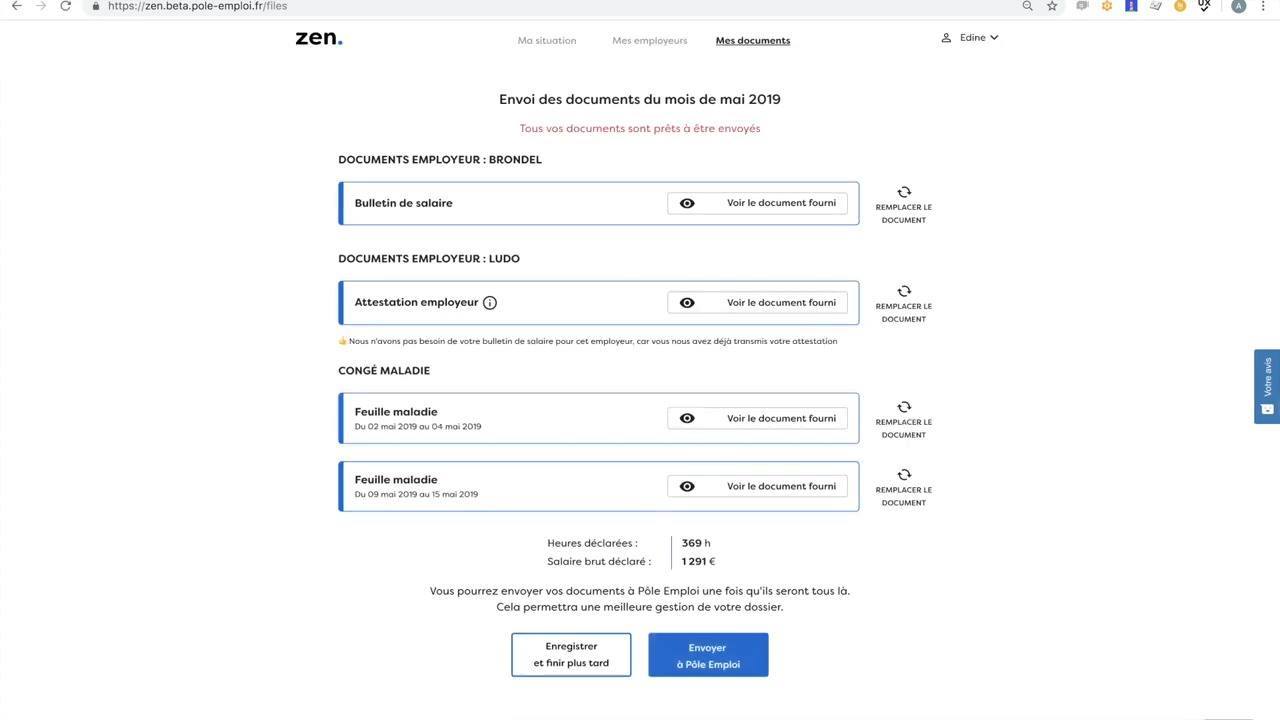Open the Votre avis feedback side tab
This screenshot has height=720, width=1280.
(1267, 386)
